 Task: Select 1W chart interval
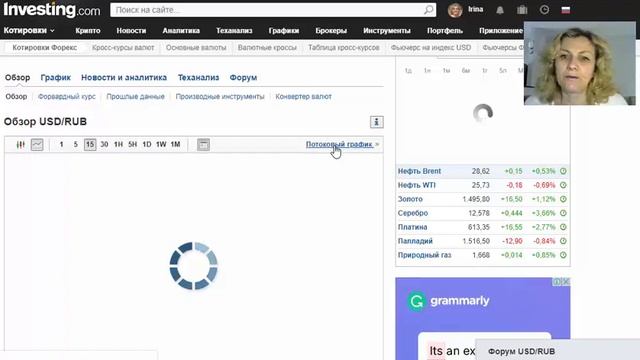(x=161, y=144)
